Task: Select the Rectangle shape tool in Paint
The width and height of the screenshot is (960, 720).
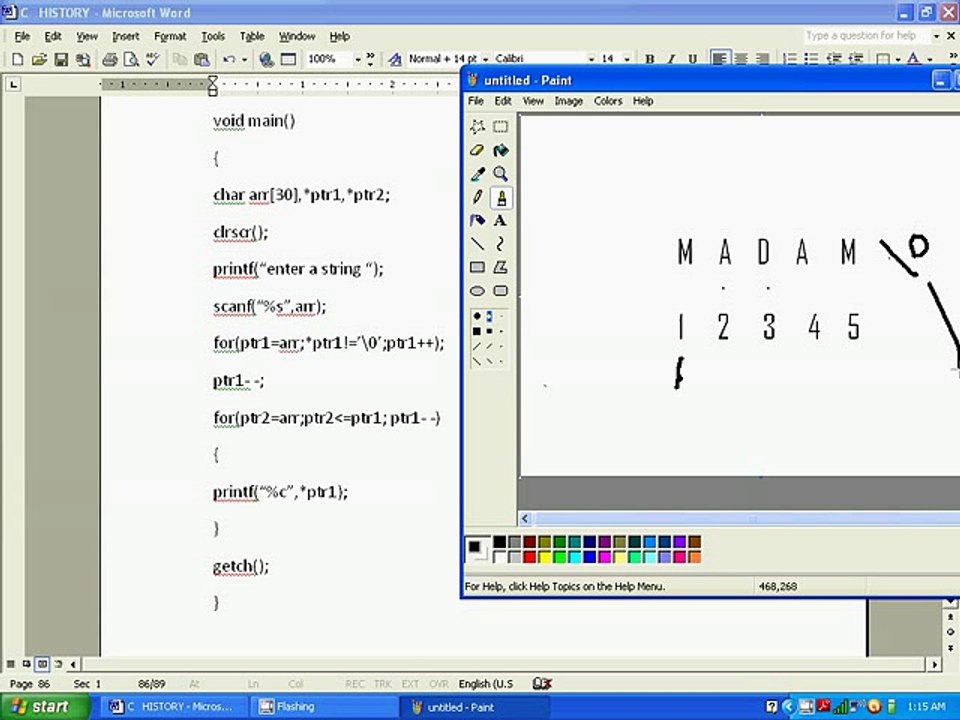Action: (x=477, y=267)
